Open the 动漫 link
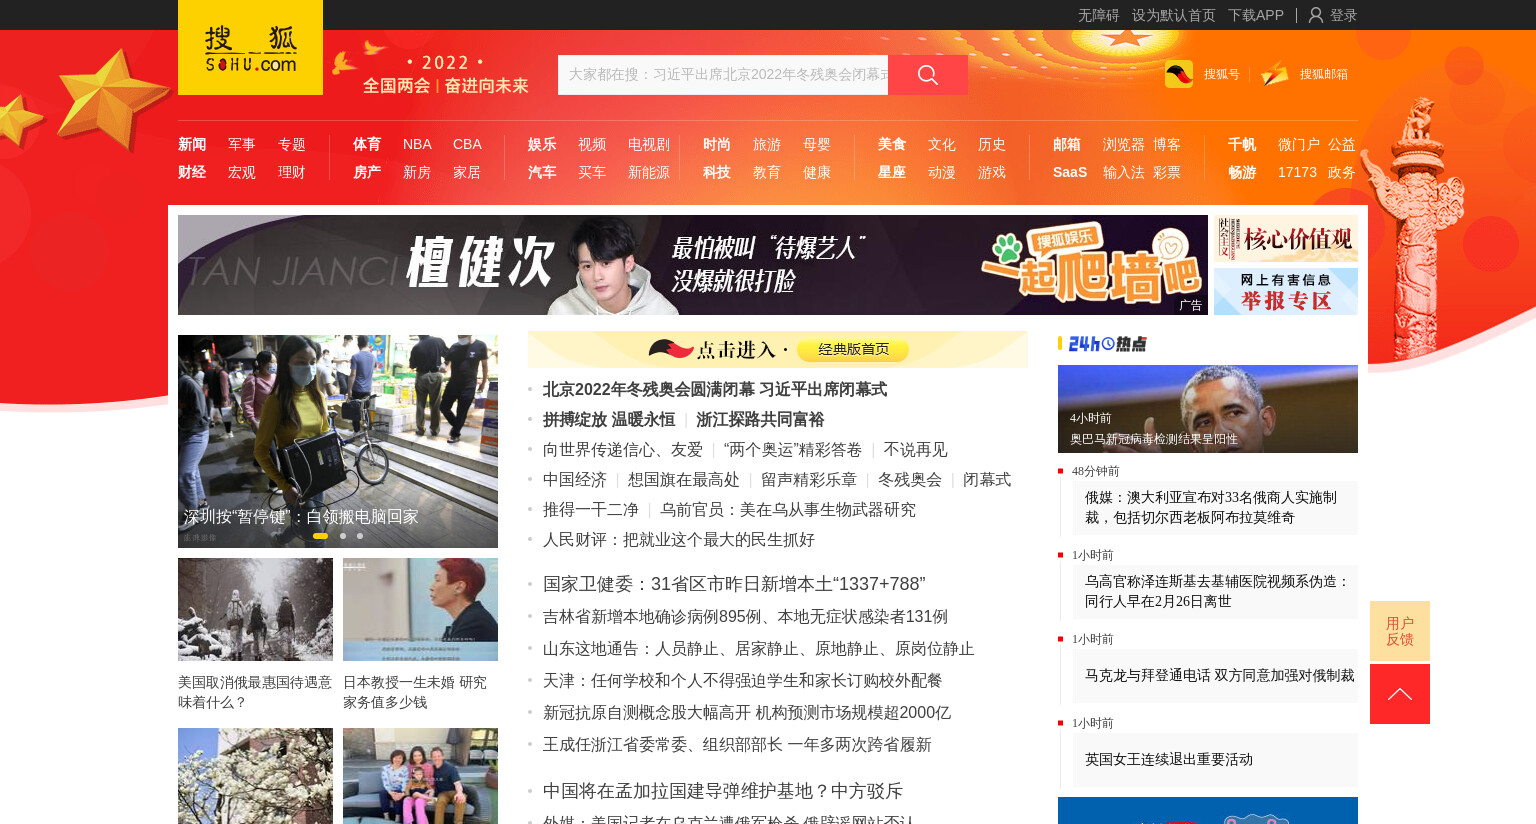 tap(942, 172)
